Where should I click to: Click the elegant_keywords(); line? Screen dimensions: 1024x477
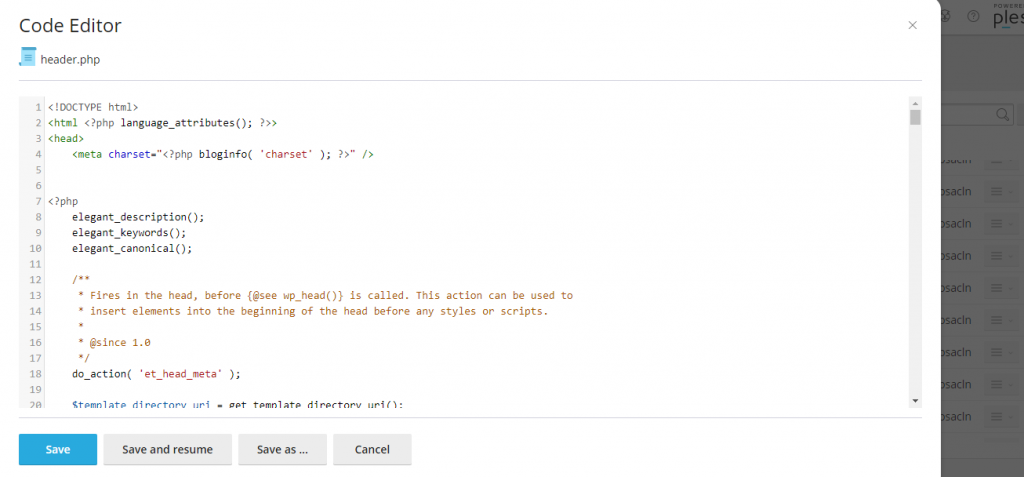[x=129, y=233]
